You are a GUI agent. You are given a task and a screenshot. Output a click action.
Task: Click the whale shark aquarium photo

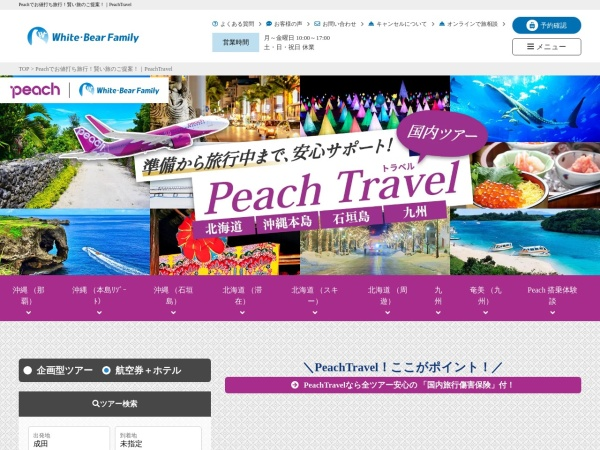(525, 108)
